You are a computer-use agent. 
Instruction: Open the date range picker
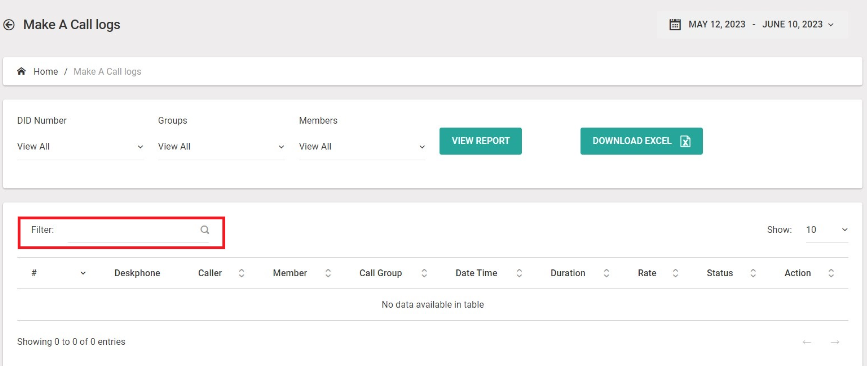point(752,24)
